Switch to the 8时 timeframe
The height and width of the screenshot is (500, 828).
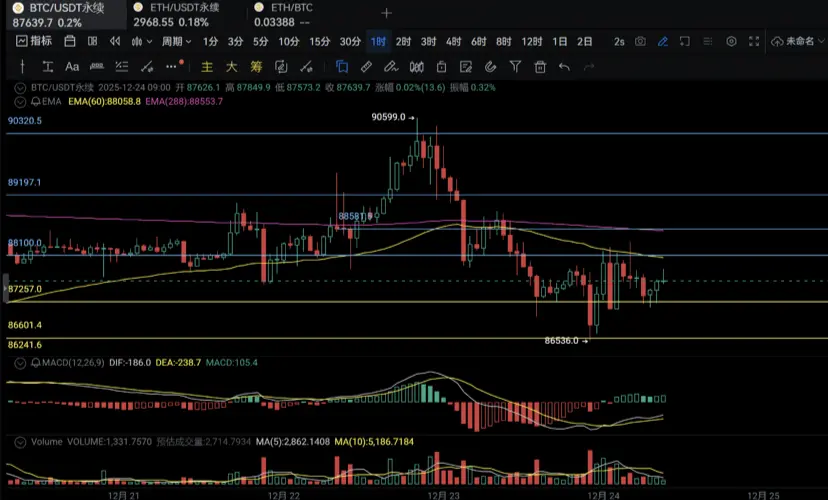tap(504, 41)
